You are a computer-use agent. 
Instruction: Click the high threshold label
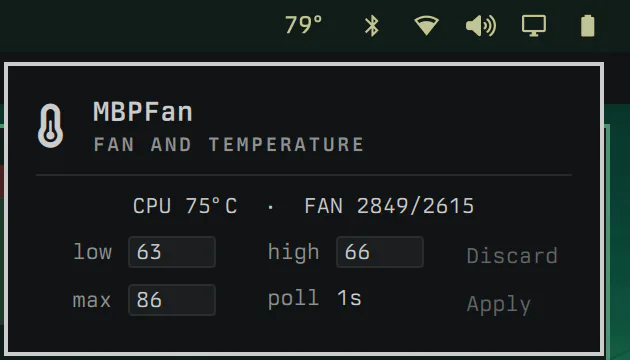(x=294, y=252)
